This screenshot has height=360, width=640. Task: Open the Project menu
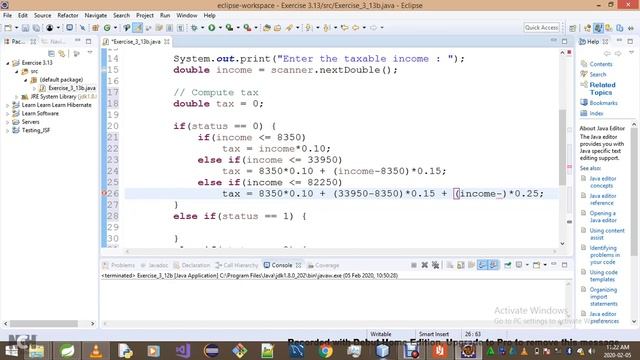pos(145,16)
